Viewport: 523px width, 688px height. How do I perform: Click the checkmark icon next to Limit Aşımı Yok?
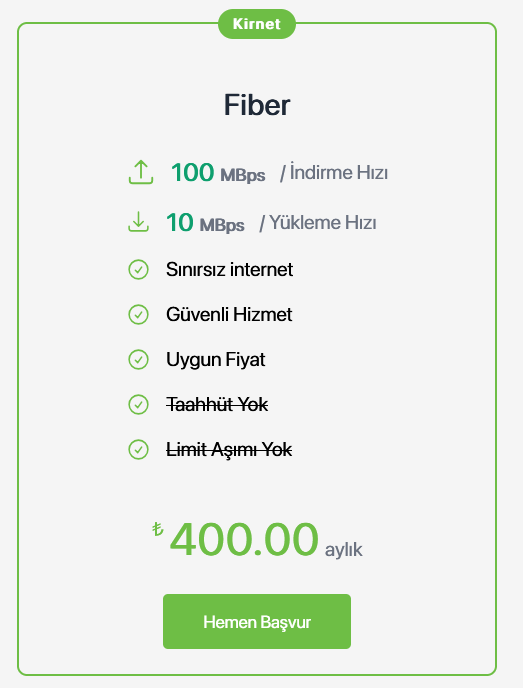tap(138, 450)
